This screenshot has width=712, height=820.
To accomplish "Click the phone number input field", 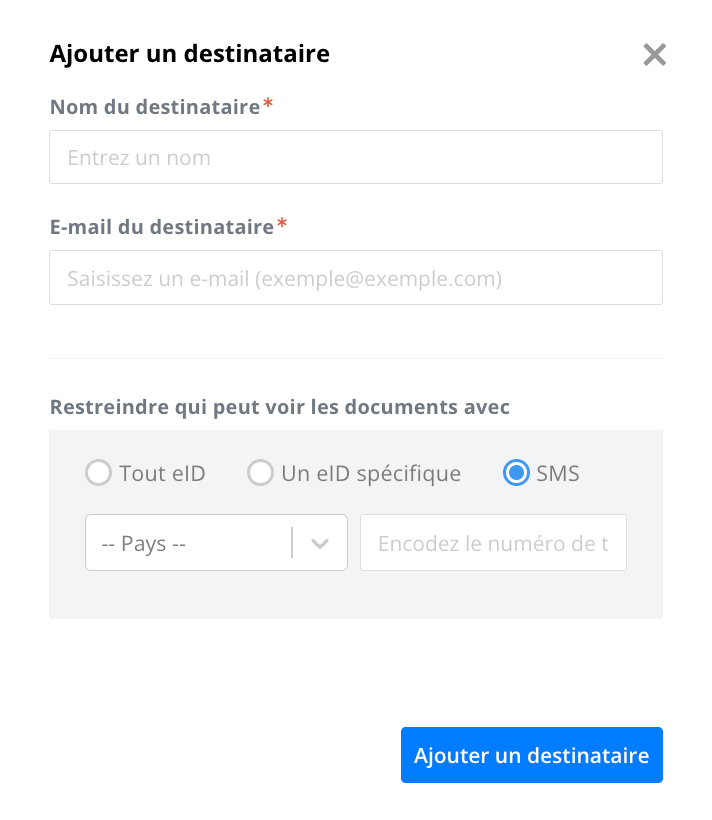I will point(493,542).
